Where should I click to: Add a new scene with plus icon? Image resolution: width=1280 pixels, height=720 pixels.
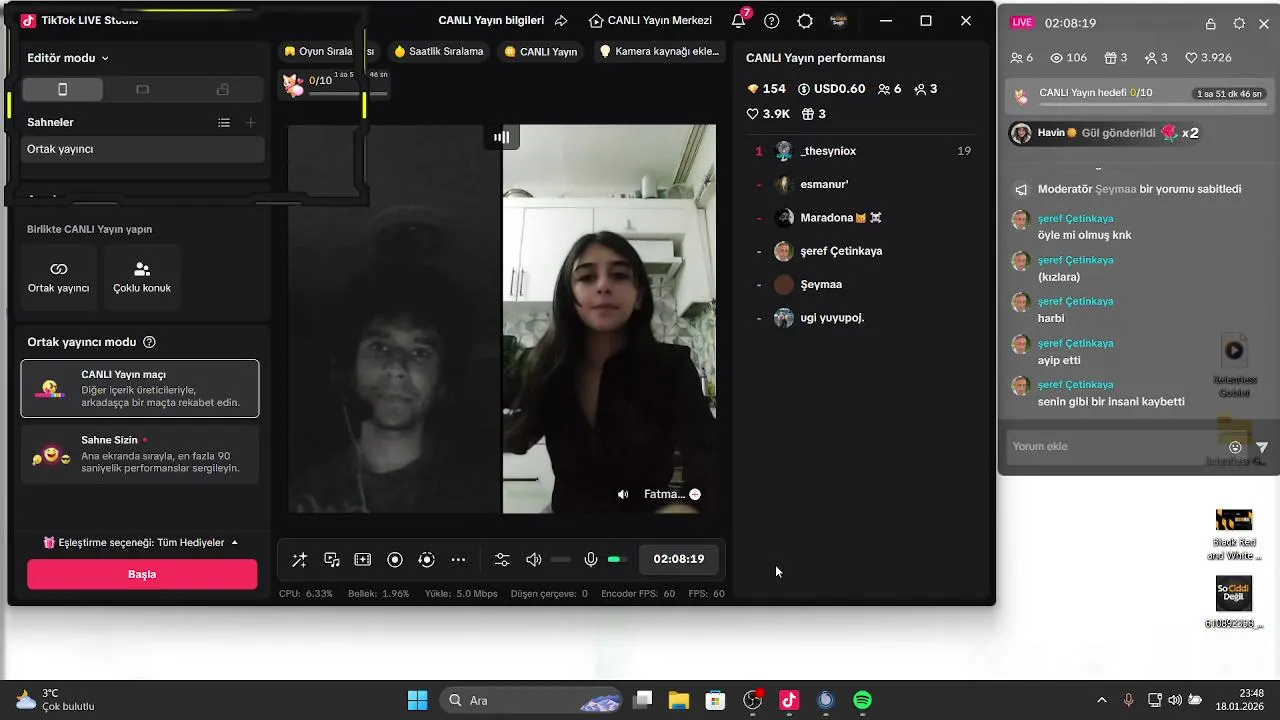click(251, 122)
